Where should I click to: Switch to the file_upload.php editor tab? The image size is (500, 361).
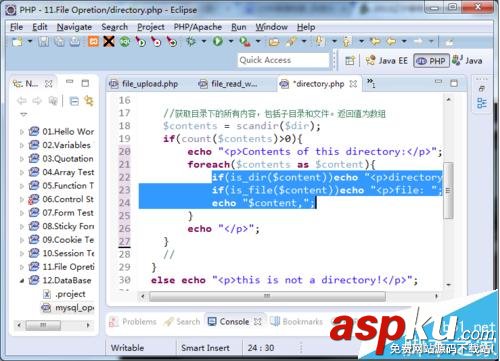[144, 84]
